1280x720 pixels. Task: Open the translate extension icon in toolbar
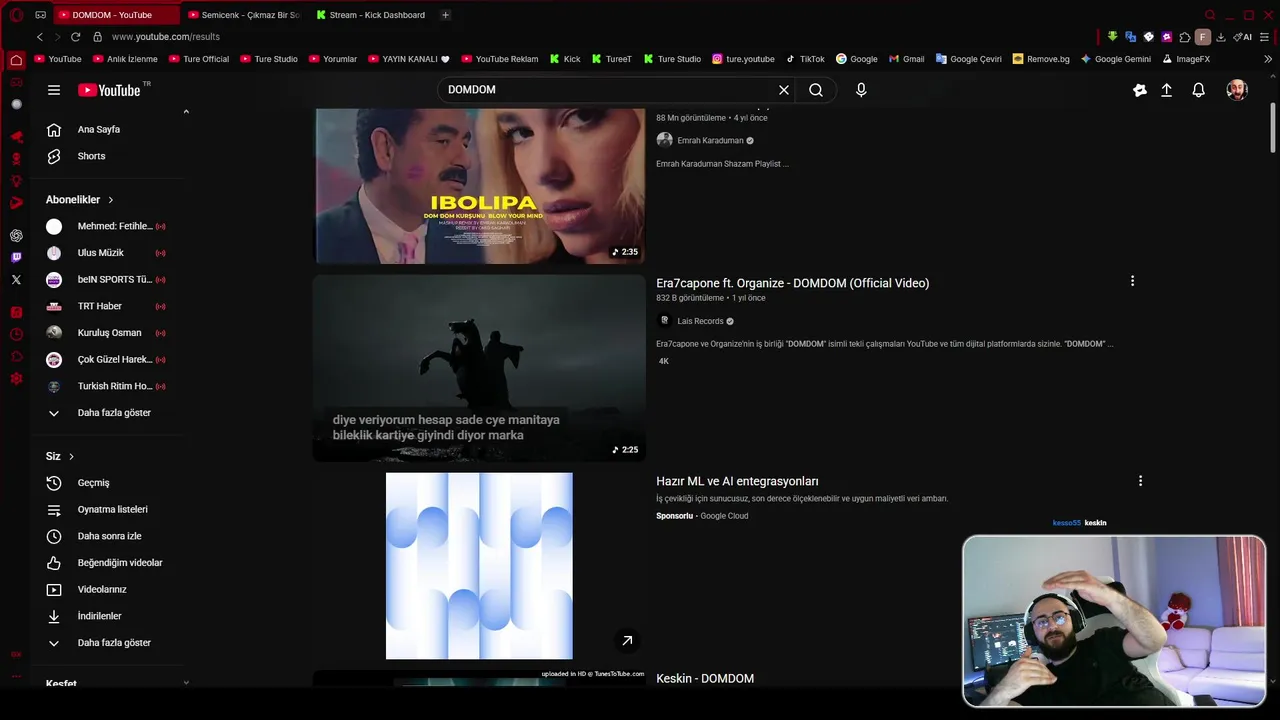1130,37
